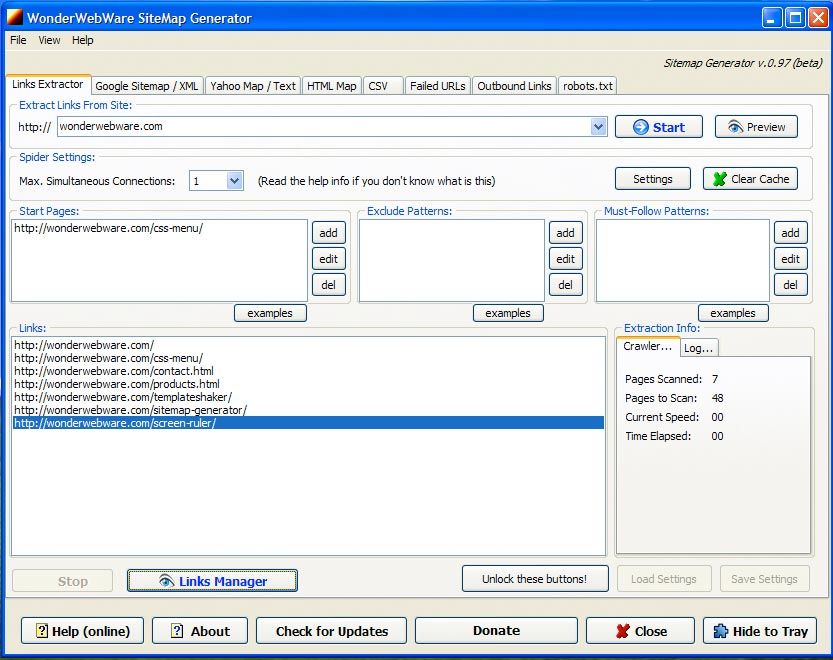Click Check for Updates
This screenshot has width=833, height=660.
pos(331,630)
